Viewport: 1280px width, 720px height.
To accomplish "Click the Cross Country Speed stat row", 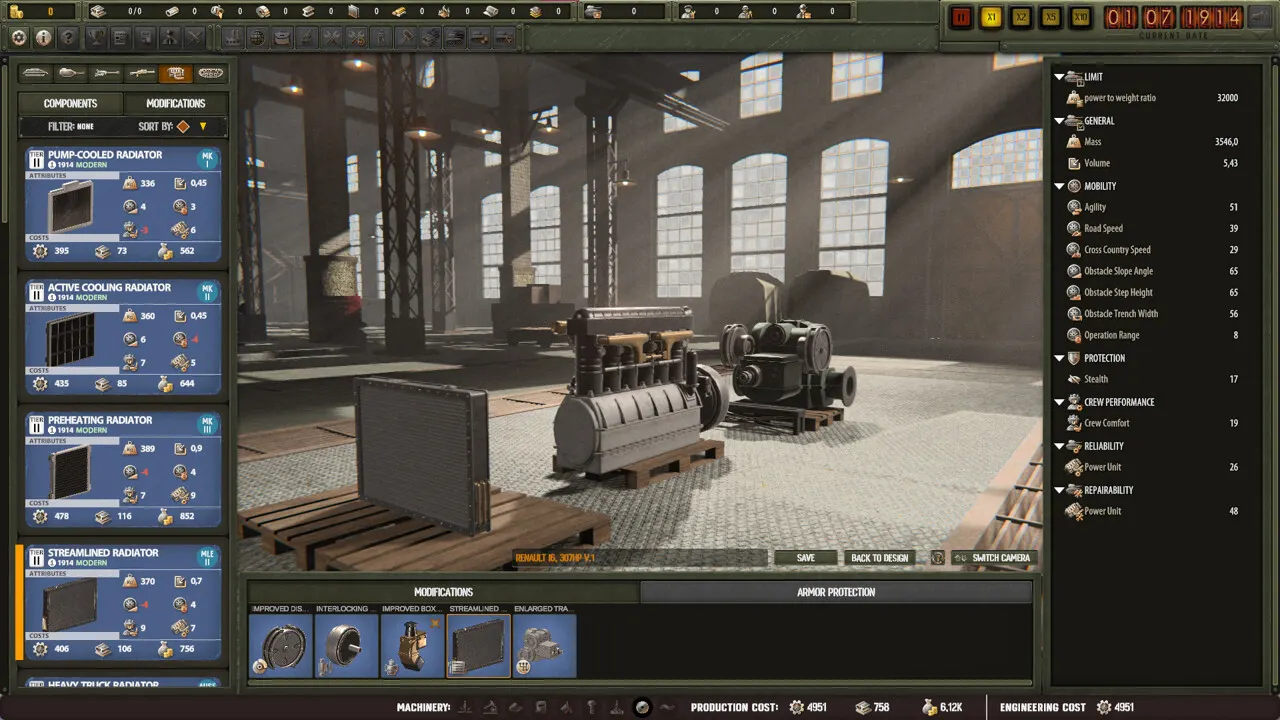I will tap(1153, 250).
